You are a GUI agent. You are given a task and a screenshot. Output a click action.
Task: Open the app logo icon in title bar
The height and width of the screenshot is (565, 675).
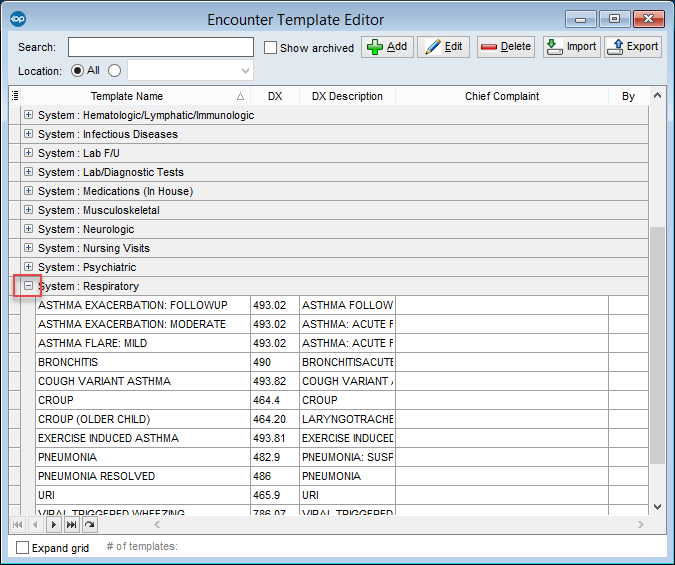click(18, 19)
